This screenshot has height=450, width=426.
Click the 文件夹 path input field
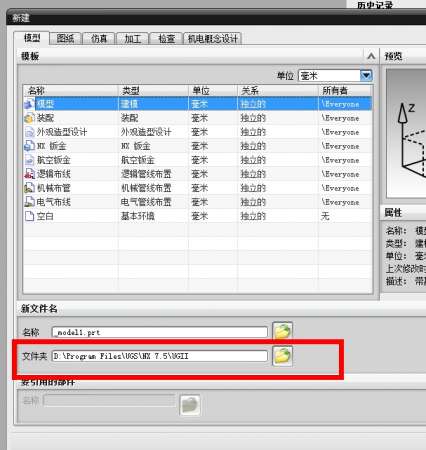tap(160, 356)
